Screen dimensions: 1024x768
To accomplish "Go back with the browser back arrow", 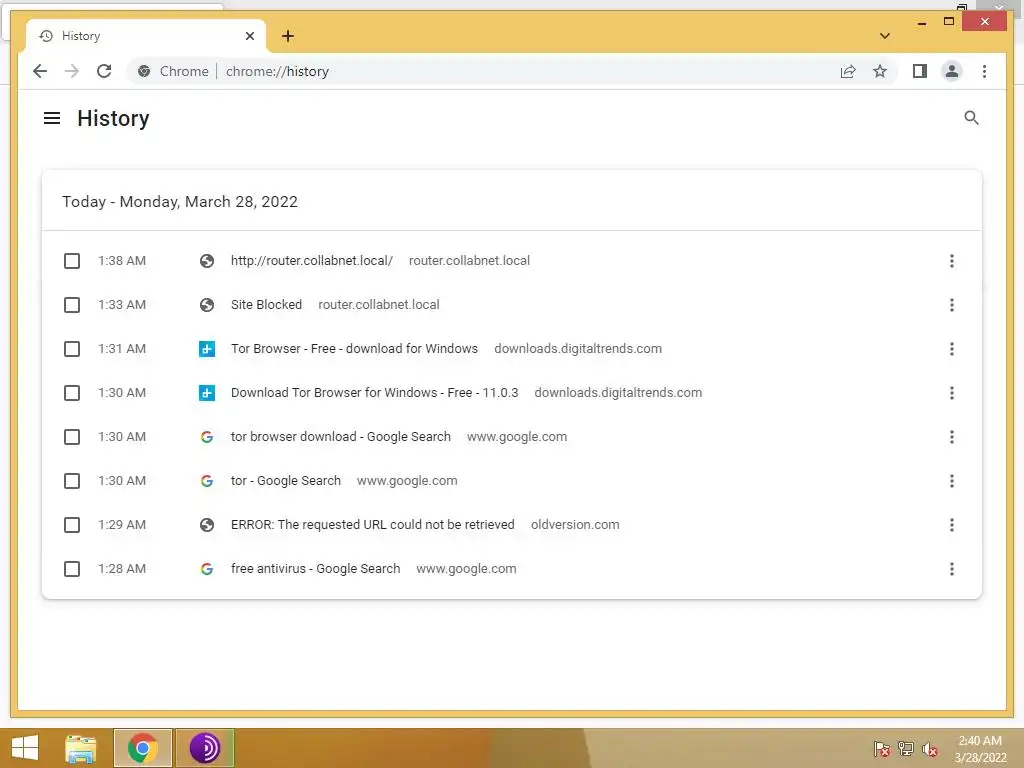I will [40, 71].
